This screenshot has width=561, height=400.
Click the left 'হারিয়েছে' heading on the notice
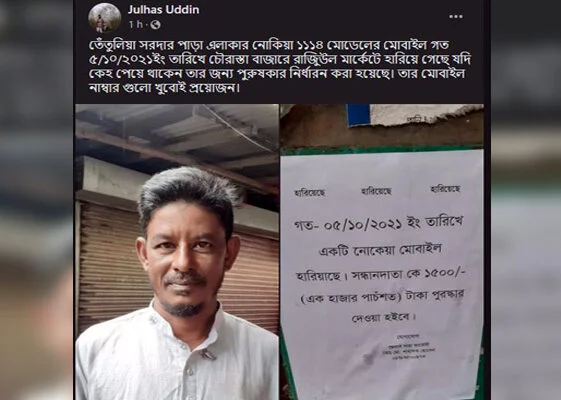[310, 192]
